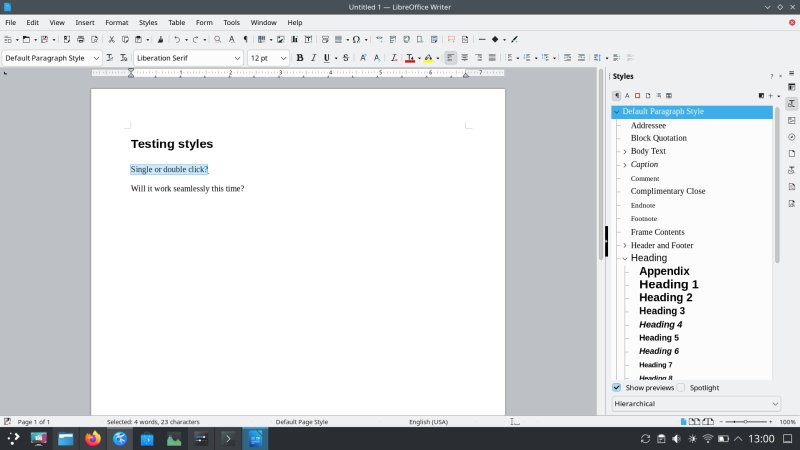Uncheck the Show previews checkbox
This screenshot has height=450, width=800.
(616, 387)
